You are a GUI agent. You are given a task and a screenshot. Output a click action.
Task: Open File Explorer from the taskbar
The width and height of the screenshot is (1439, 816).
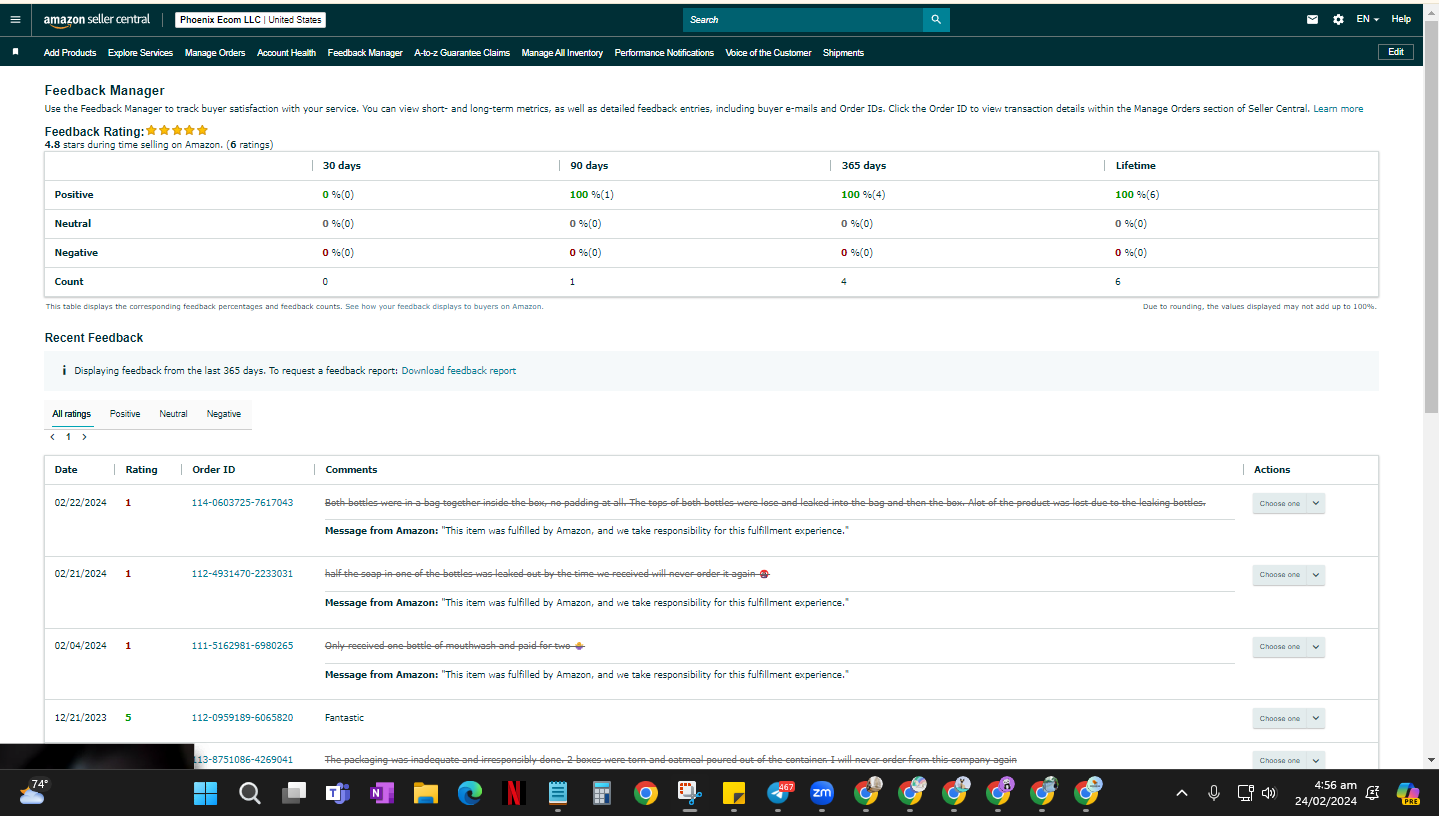[426, 794]
